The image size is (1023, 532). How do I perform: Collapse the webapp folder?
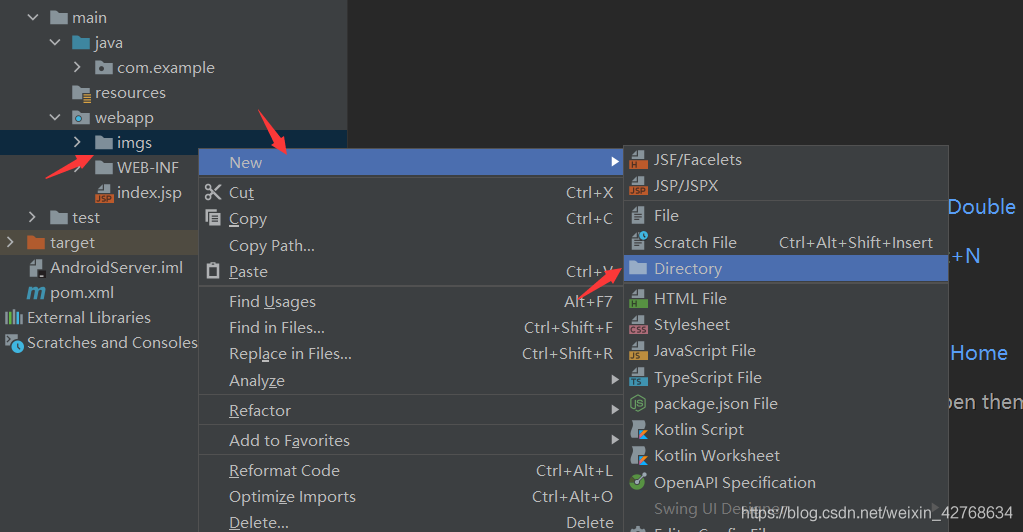pyautogui.click(x=56, y=118)
